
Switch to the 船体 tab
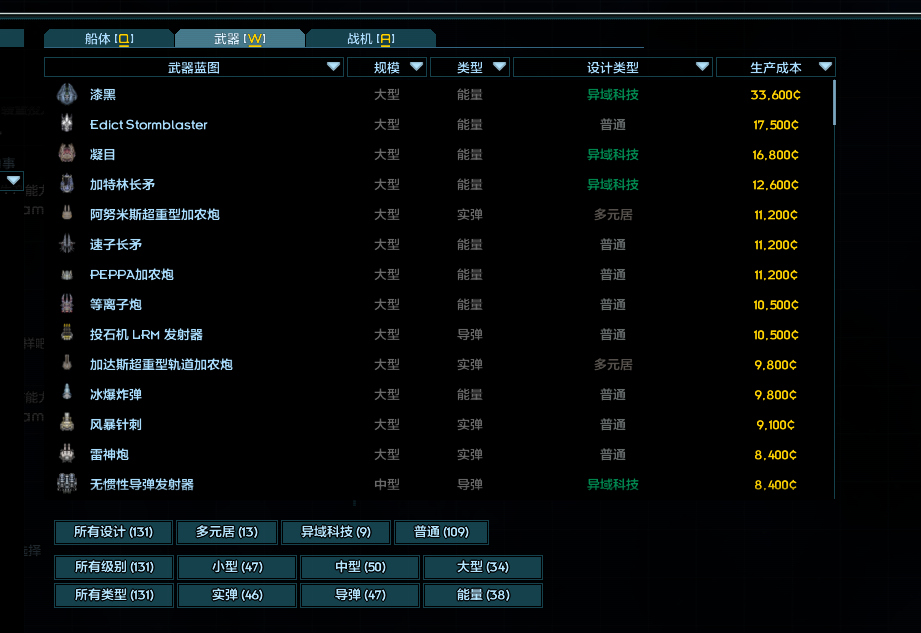pyautogui.click(x=109, y=39)
